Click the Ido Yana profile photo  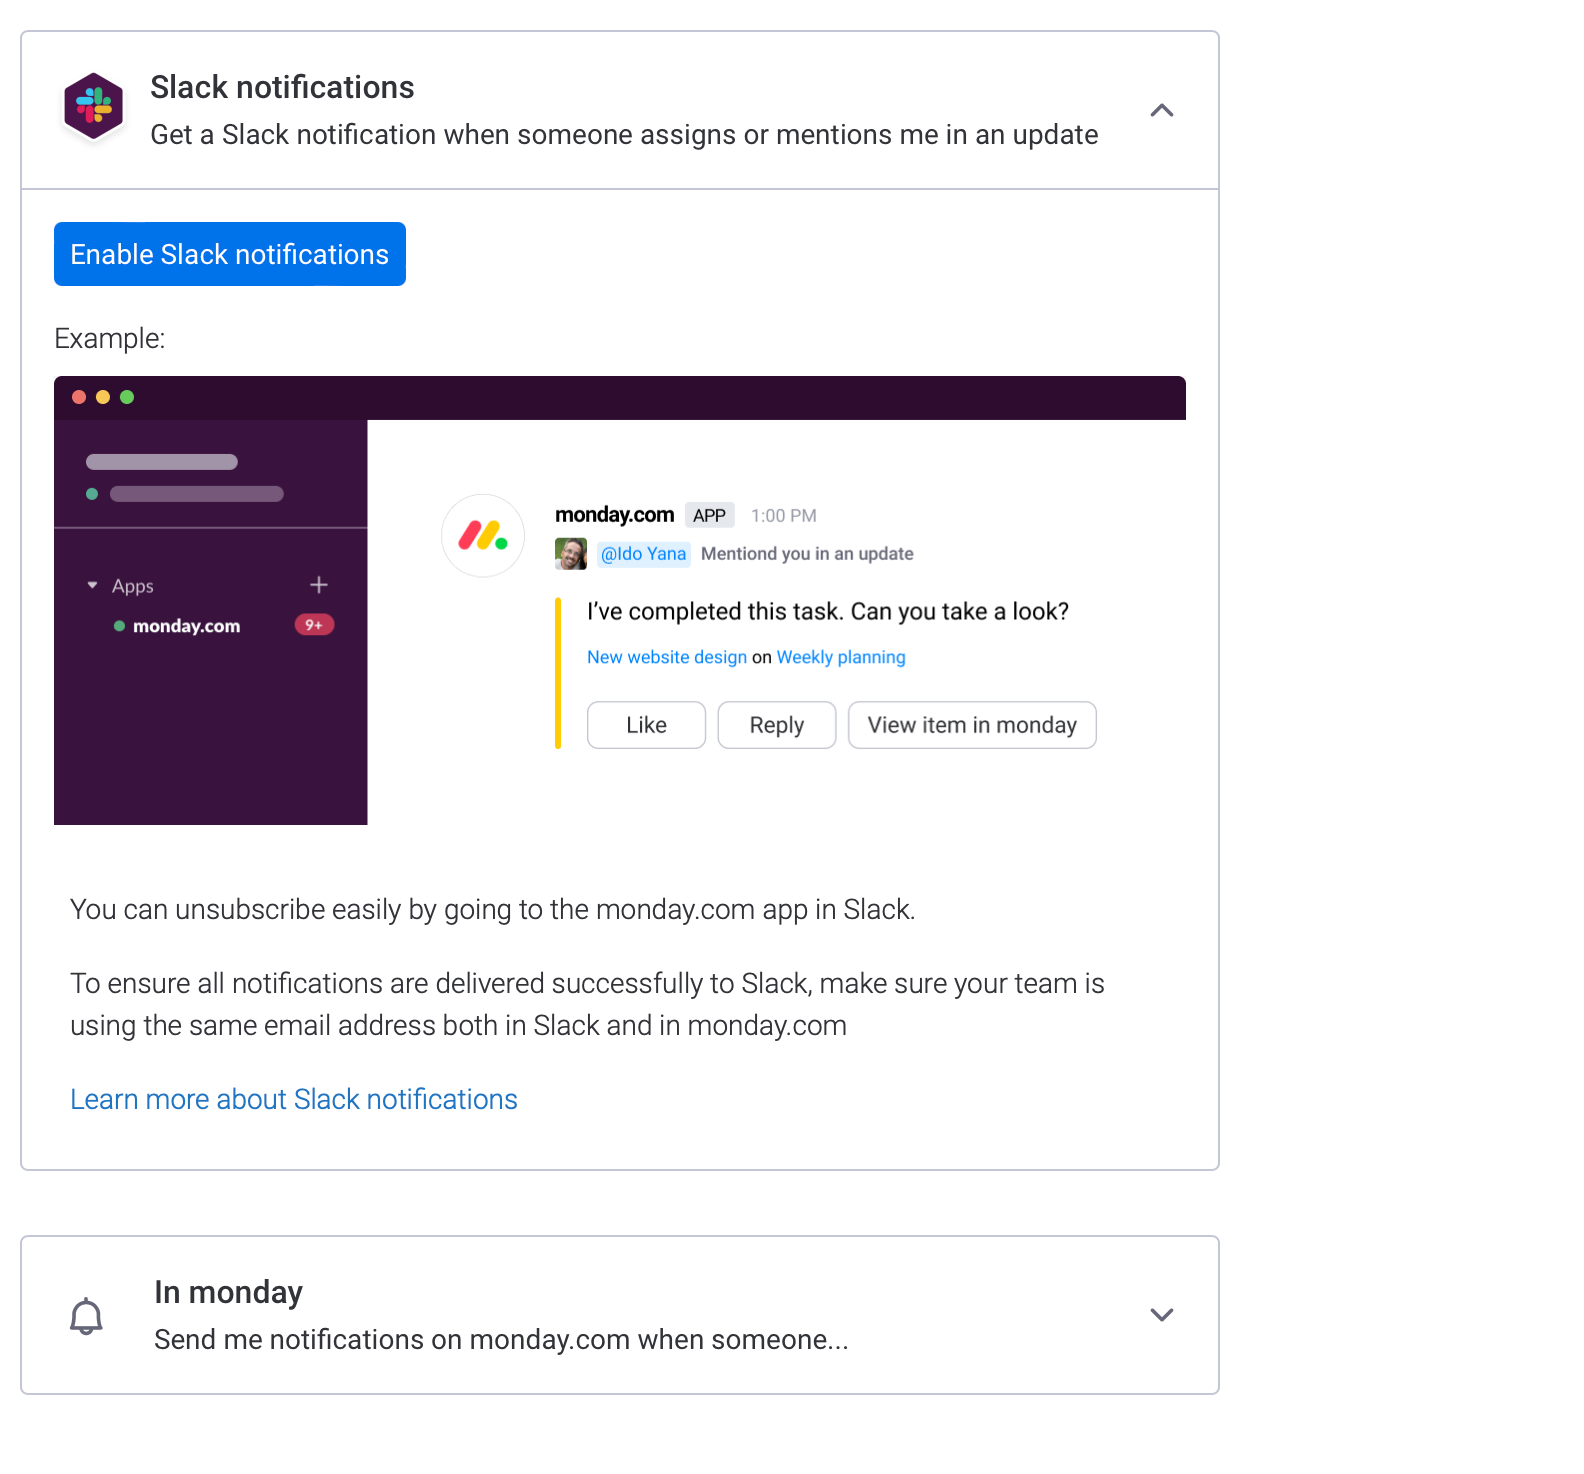click(x=571, y=554)
